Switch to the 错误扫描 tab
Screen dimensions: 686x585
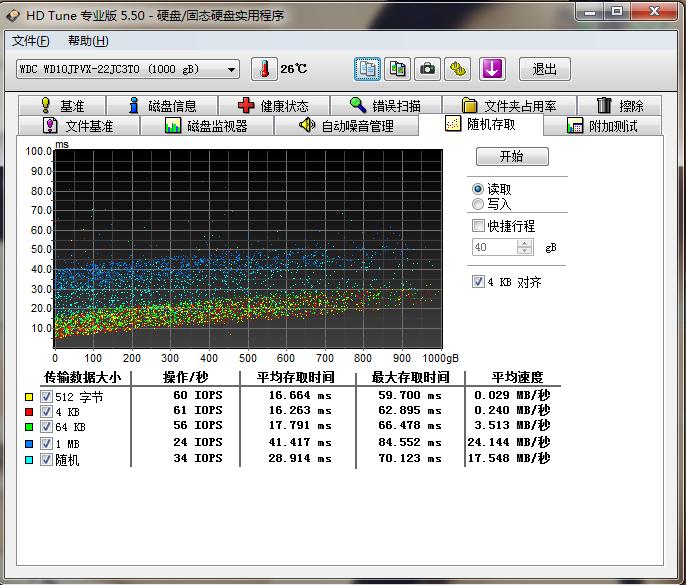tap(385, 105)
